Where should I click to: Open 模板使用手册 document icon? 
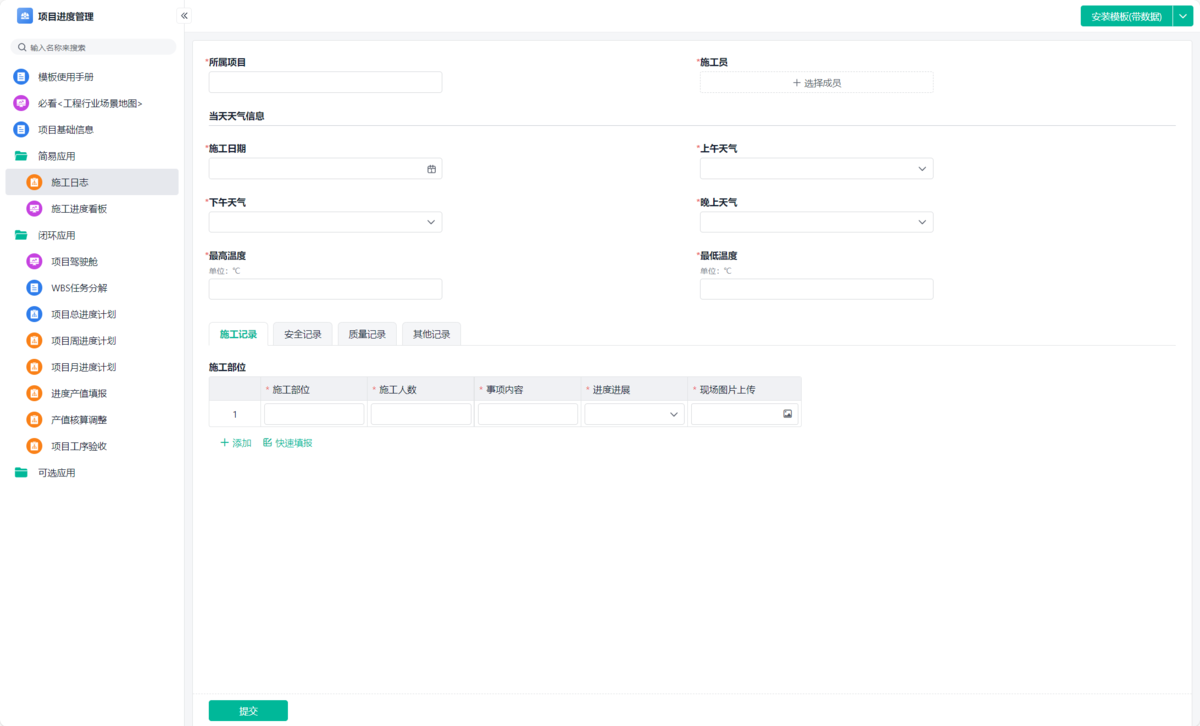(21, 77)
